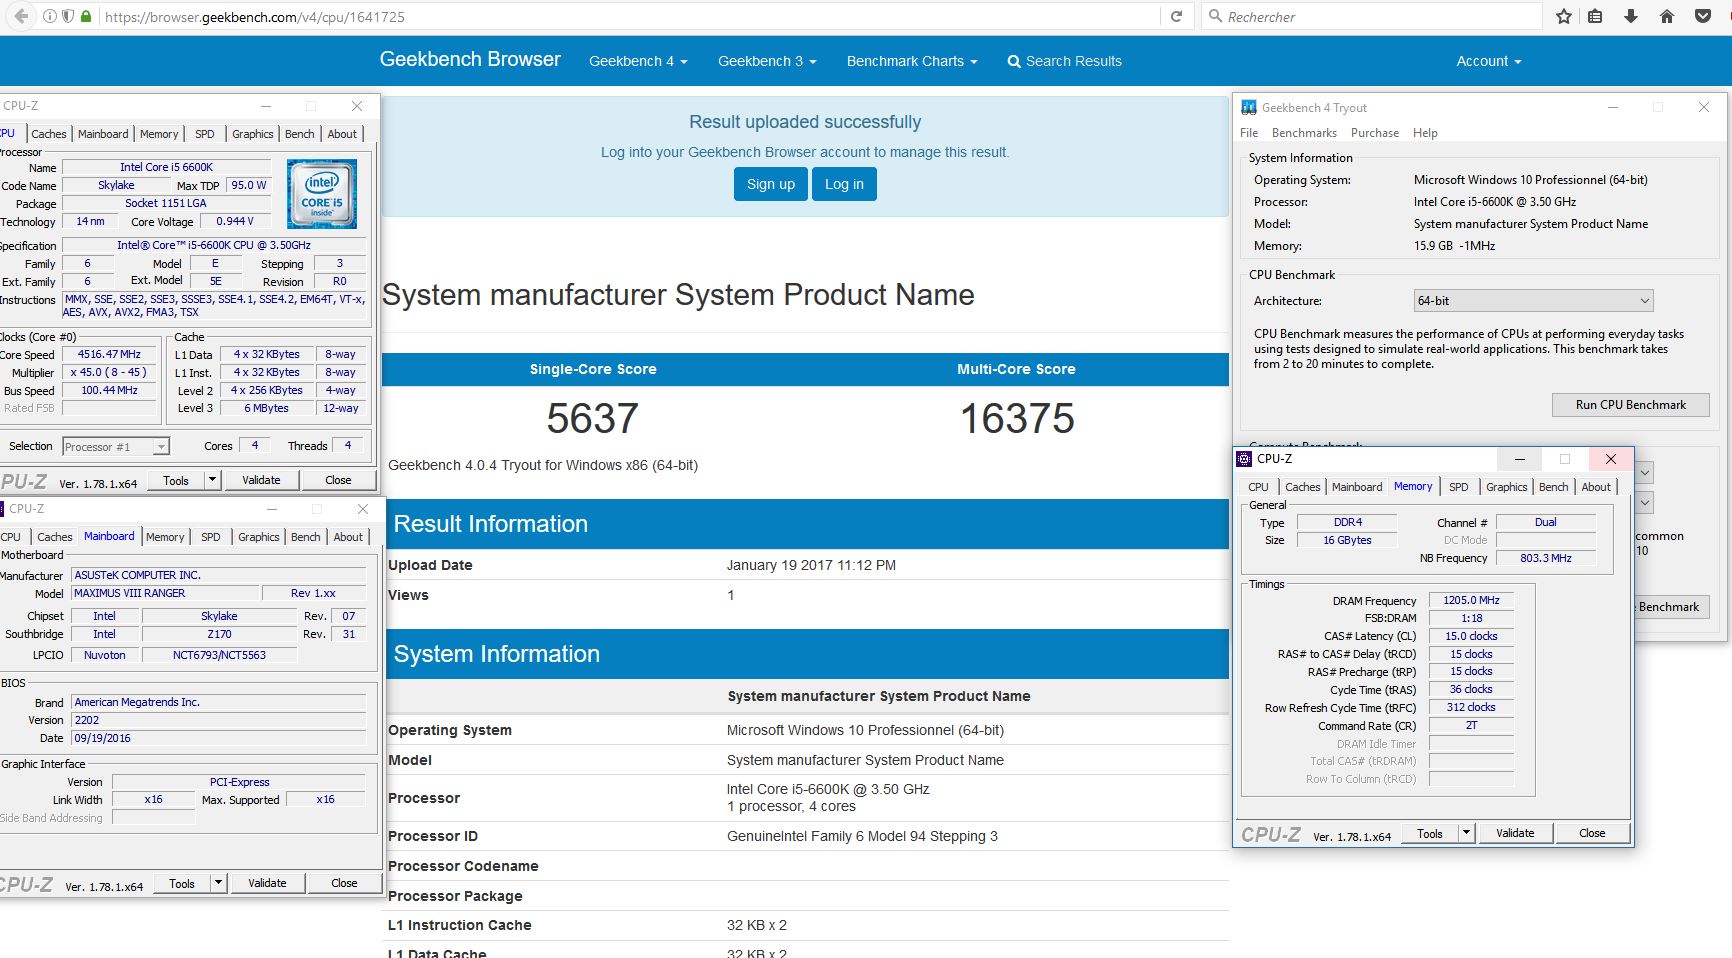Click Memory tab in CPU-Z Mainboard window
The width and height of the screenshot is (1732, 958).
point(165,537)
